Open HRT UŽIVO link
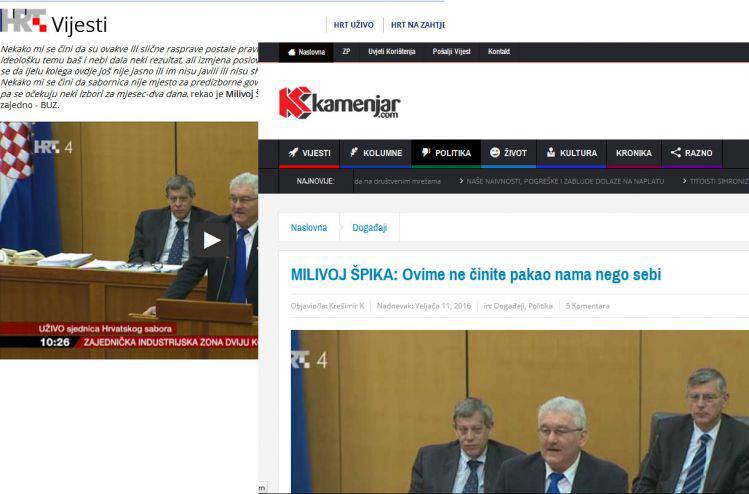This screenshot has height=494, width=749. tap(353, 25)
